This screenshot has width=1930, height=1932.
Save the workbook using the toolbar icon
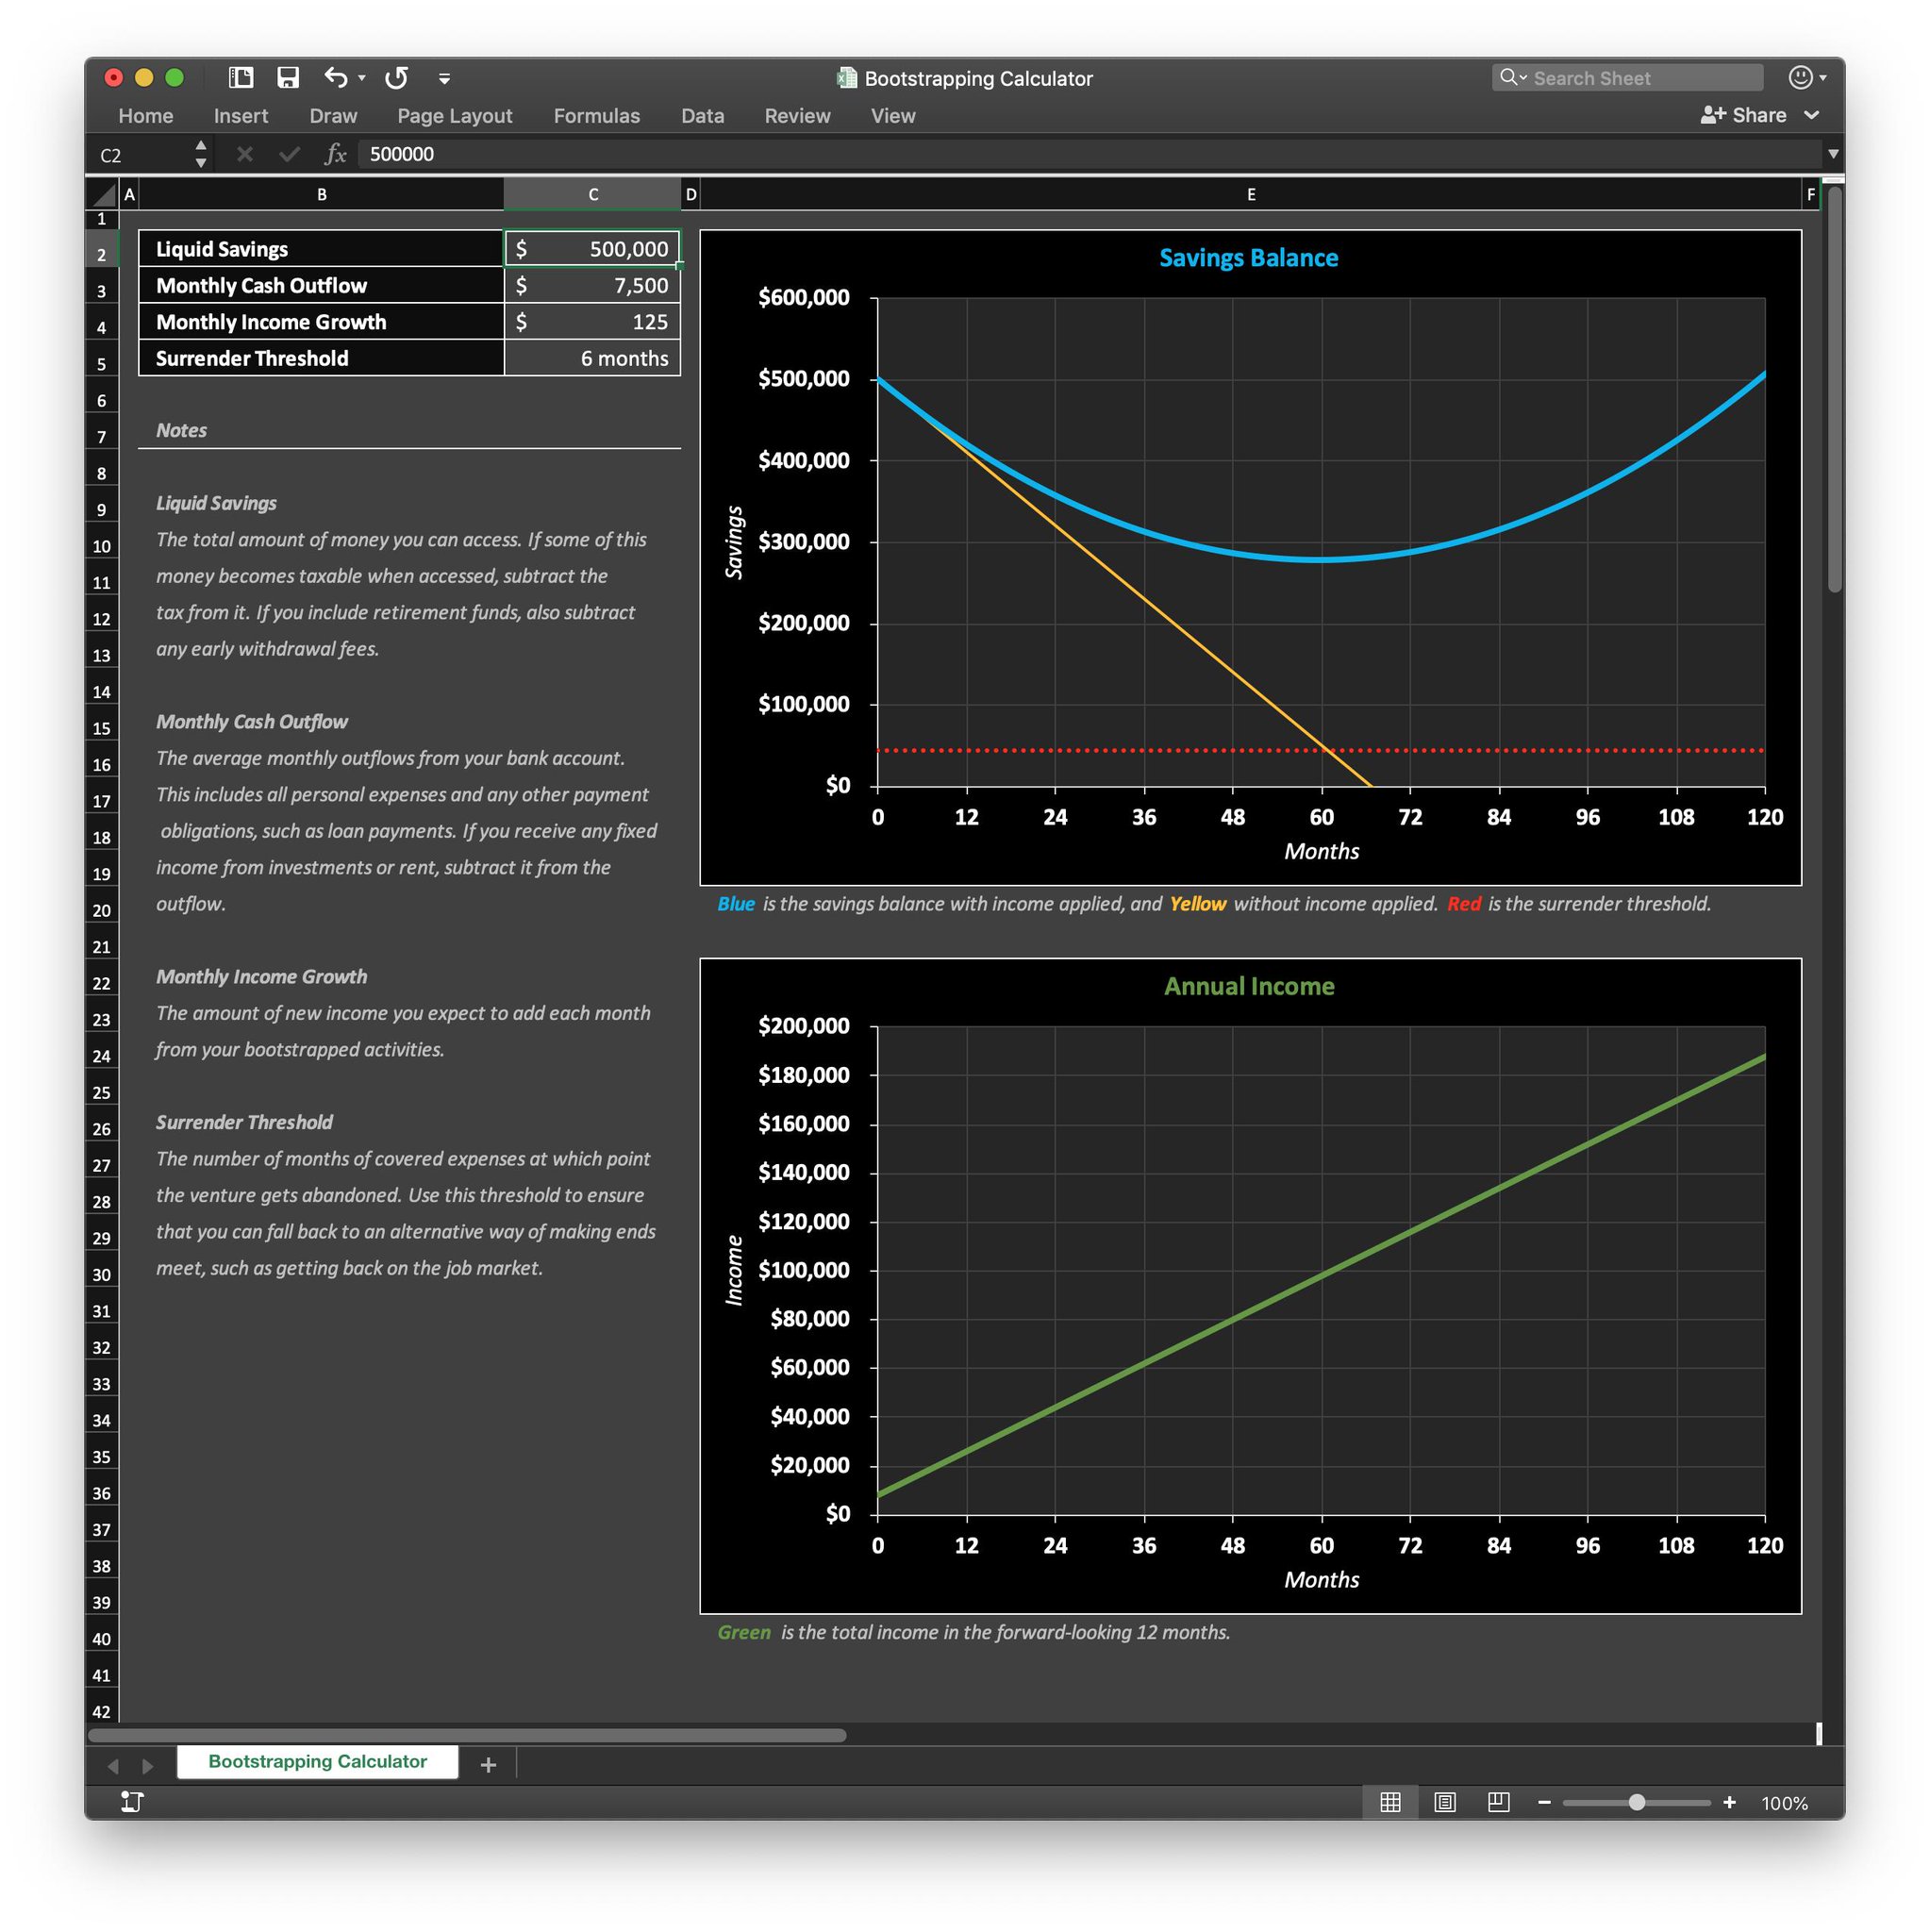point(289,77)
